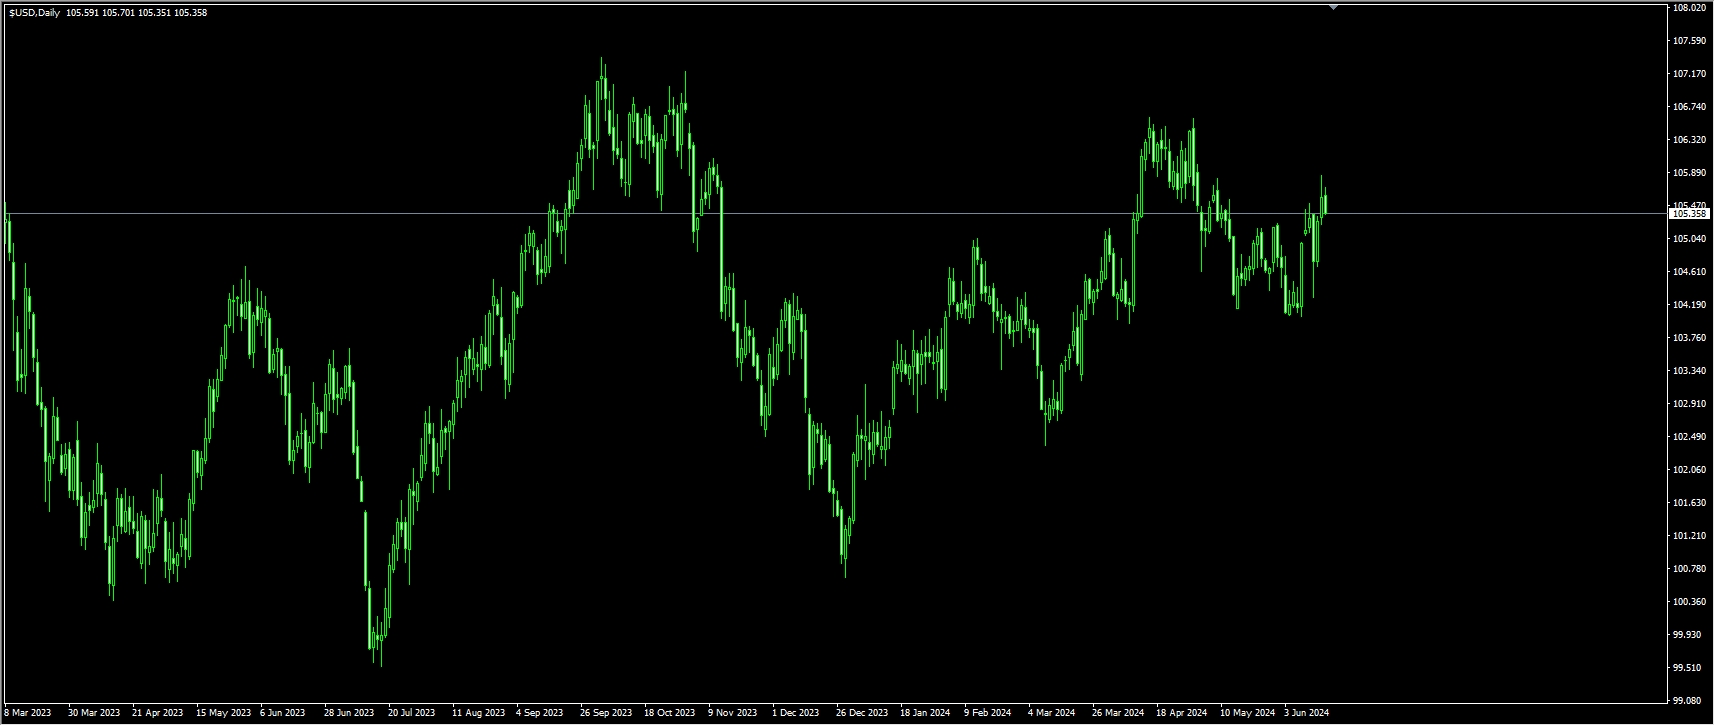
Task: Click the 26 Sep 2023 date label
Action: pos(606,713)
